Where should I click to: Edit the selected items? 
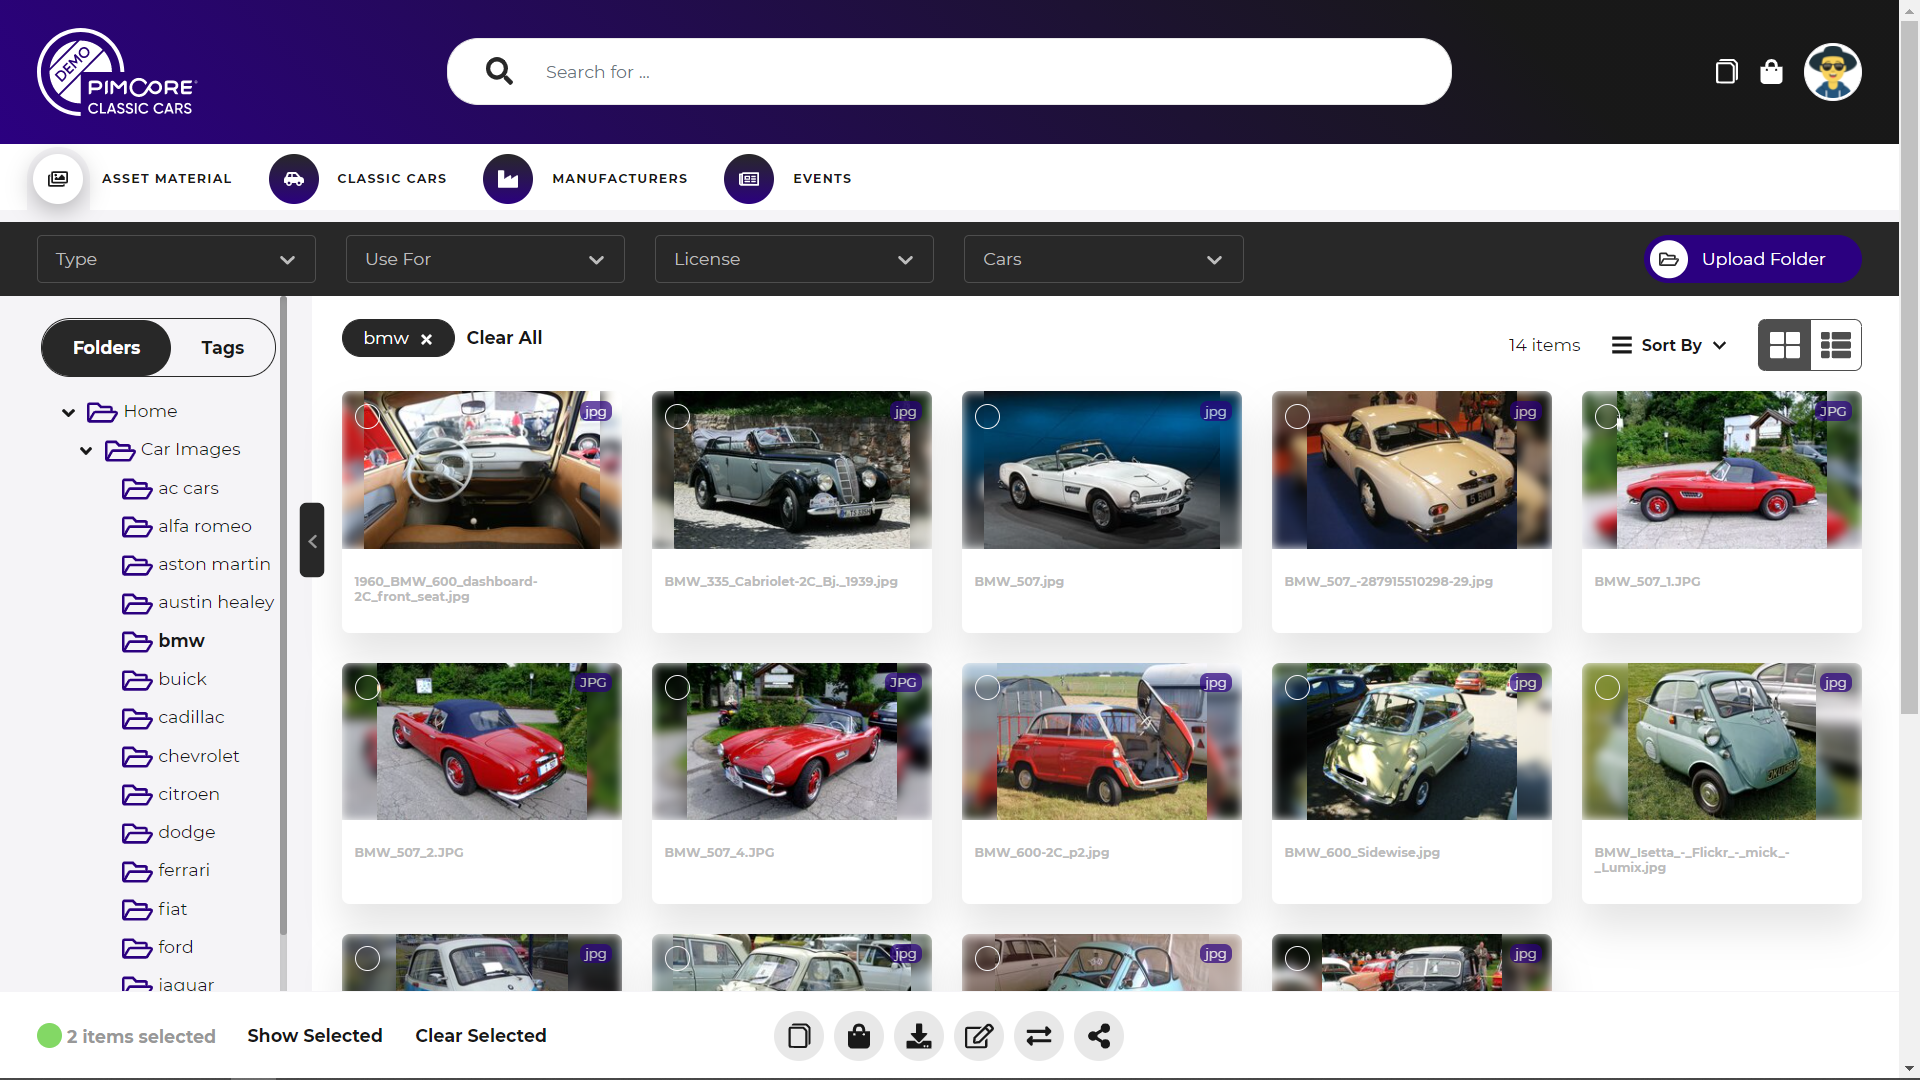(979, 1036)
